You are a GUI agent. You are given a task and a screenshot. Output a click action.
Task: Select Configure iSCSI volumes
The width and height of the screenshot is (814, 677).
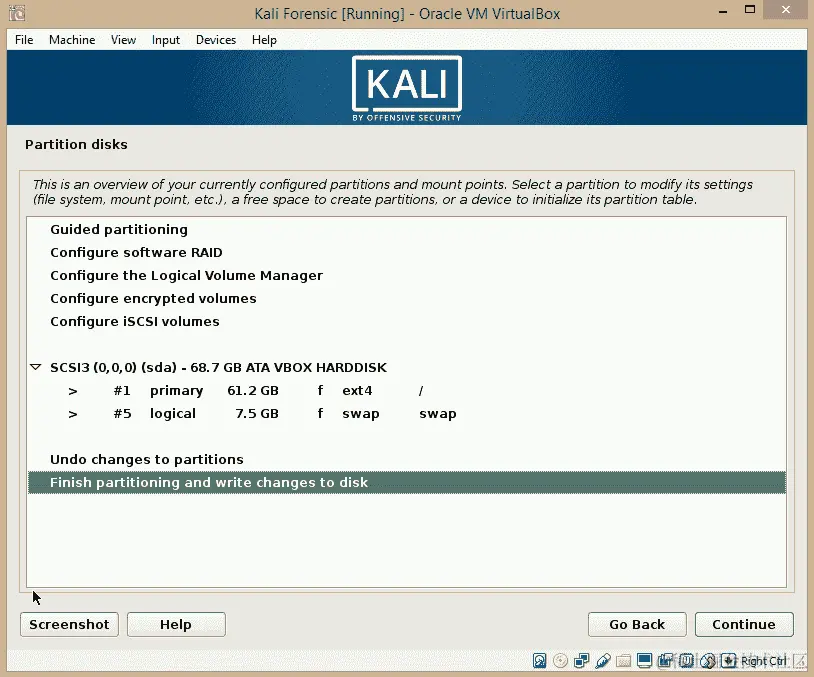click(406, 321)
